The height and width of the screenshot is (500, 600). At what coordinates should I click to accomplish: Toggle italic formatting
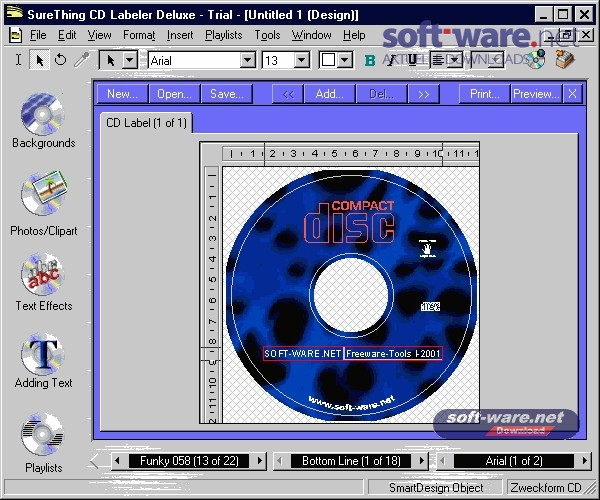click(x=391, y=60)
